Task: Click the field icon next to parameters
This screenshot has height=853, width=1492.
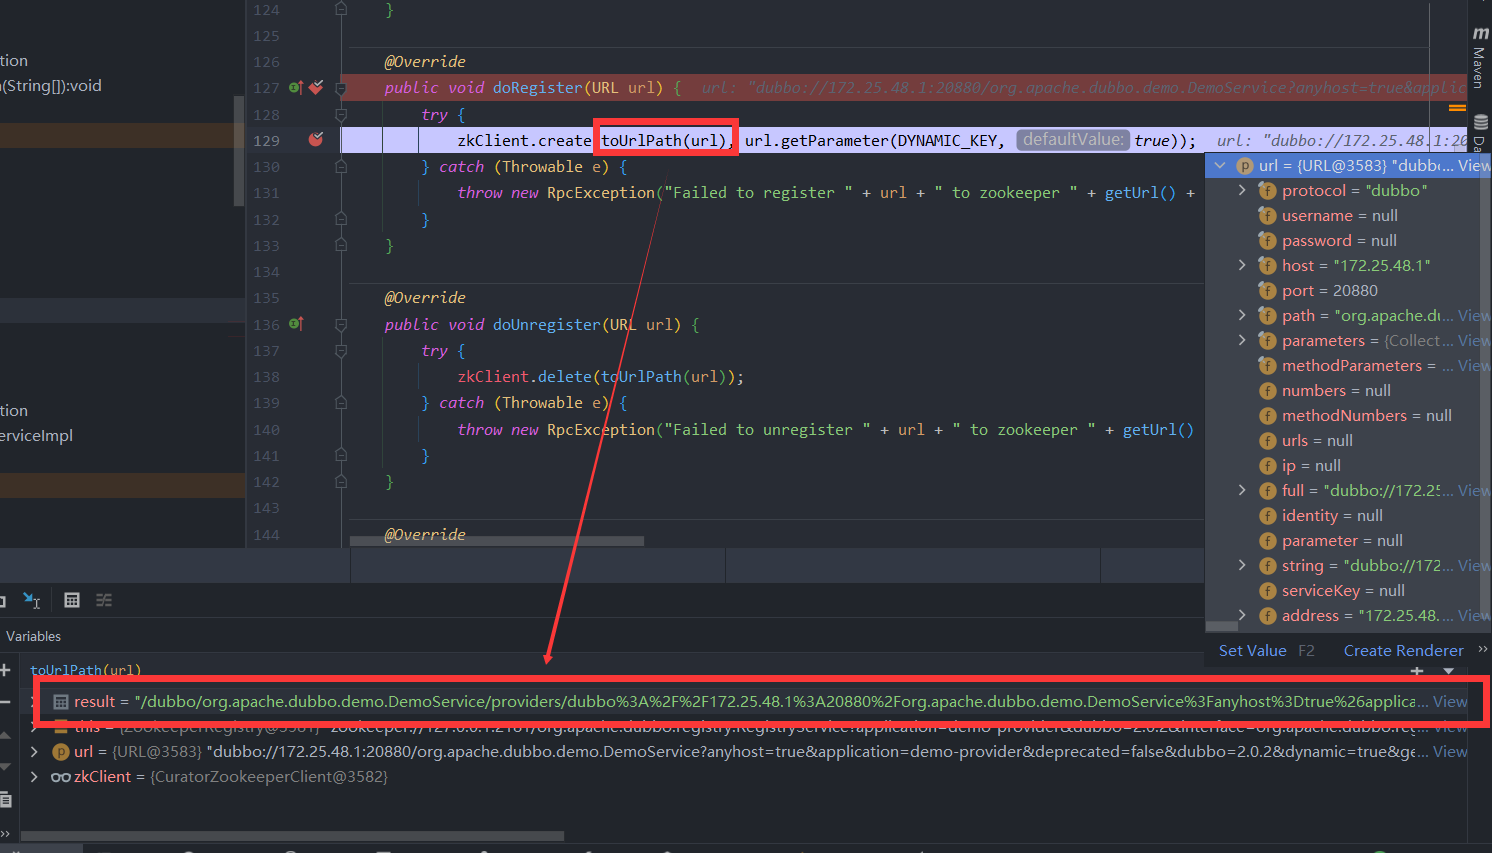Action: (x=1267, y=340)
